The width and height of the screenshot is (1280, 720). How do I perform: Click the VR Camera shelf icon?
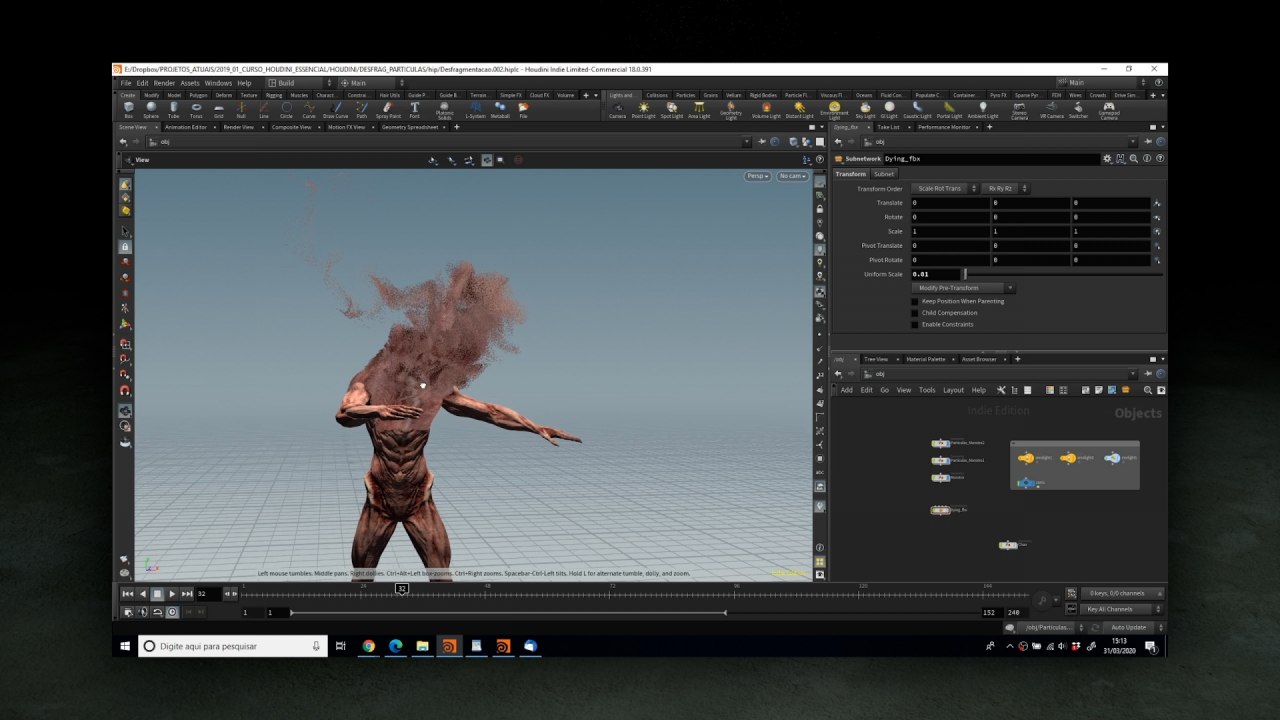[x=1052, y=108]
